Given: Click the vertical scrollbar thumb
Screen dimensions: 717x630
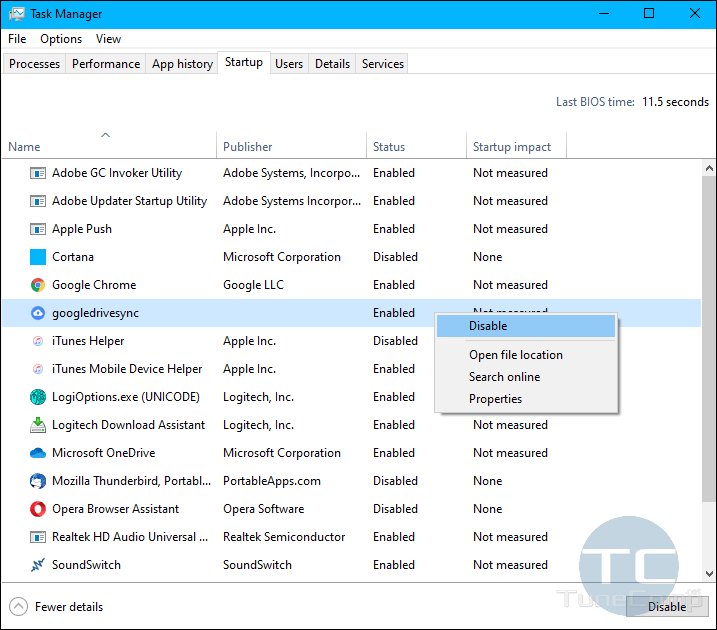Looking at the screenshot, I should pyautogui.click(x=709, y=338).
